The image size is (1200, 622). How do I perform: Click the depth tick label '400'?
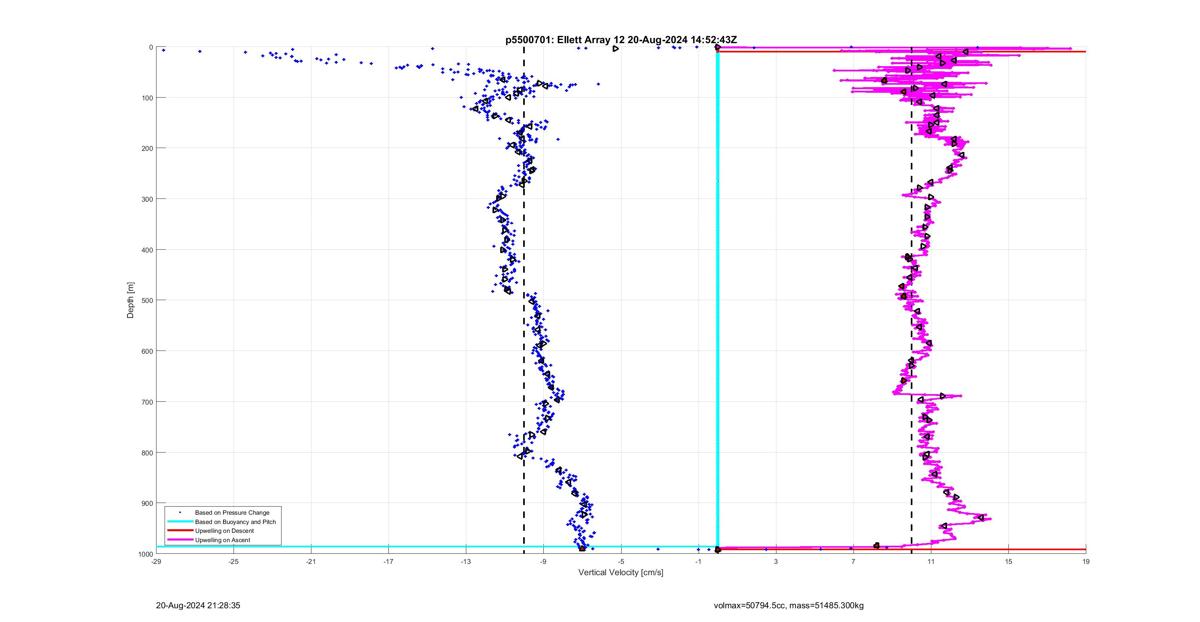coord(146,250)
